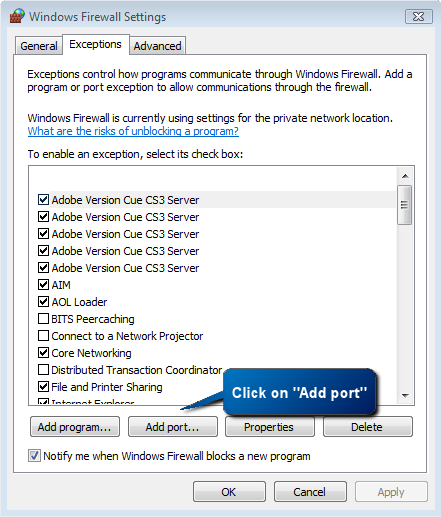Click the Add port... button
This screenshot has width=441, height=517.
tap(173, 427)
